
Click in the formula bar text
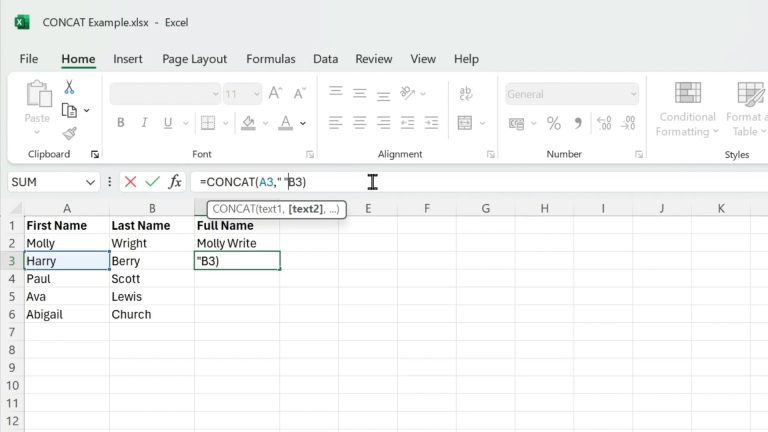click(253, 182)
